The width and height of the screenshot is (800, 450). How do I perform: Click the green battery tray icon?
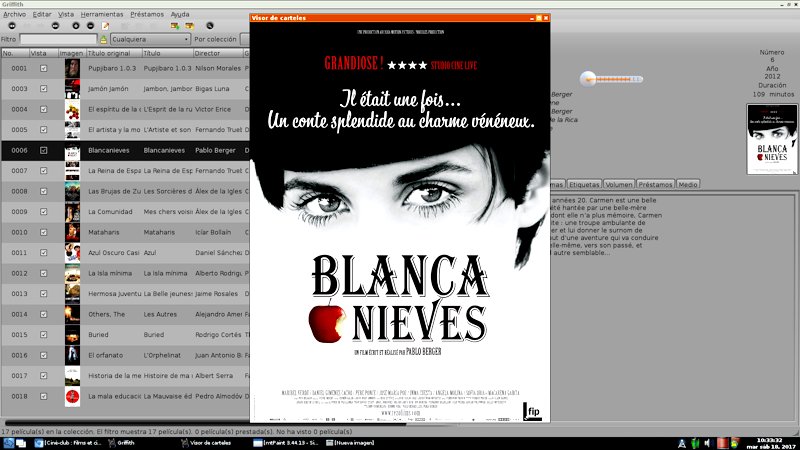coord(695,443)
